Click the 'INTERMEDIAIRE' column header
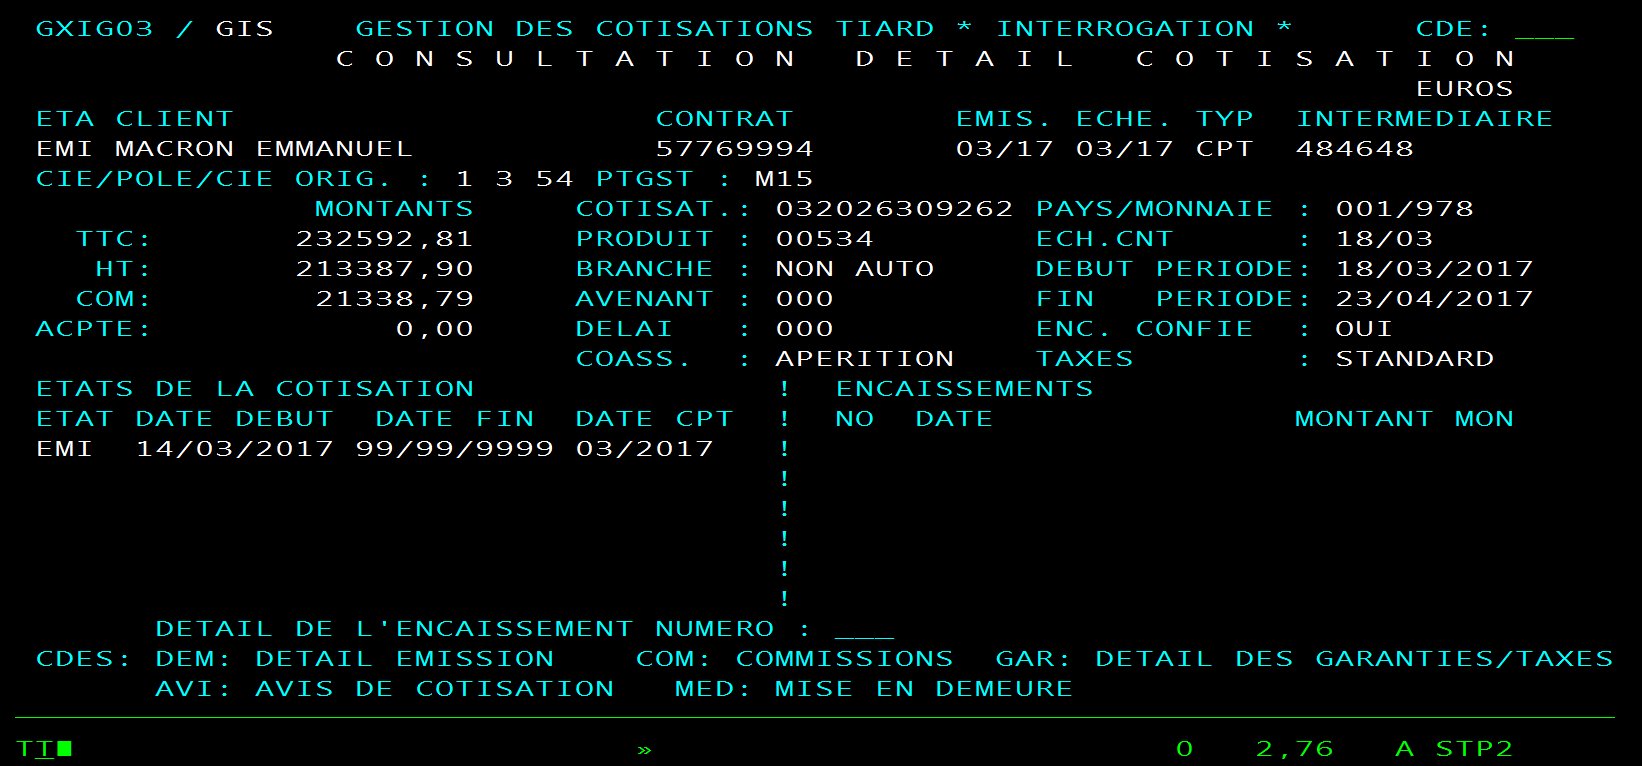 [1424, 119]
